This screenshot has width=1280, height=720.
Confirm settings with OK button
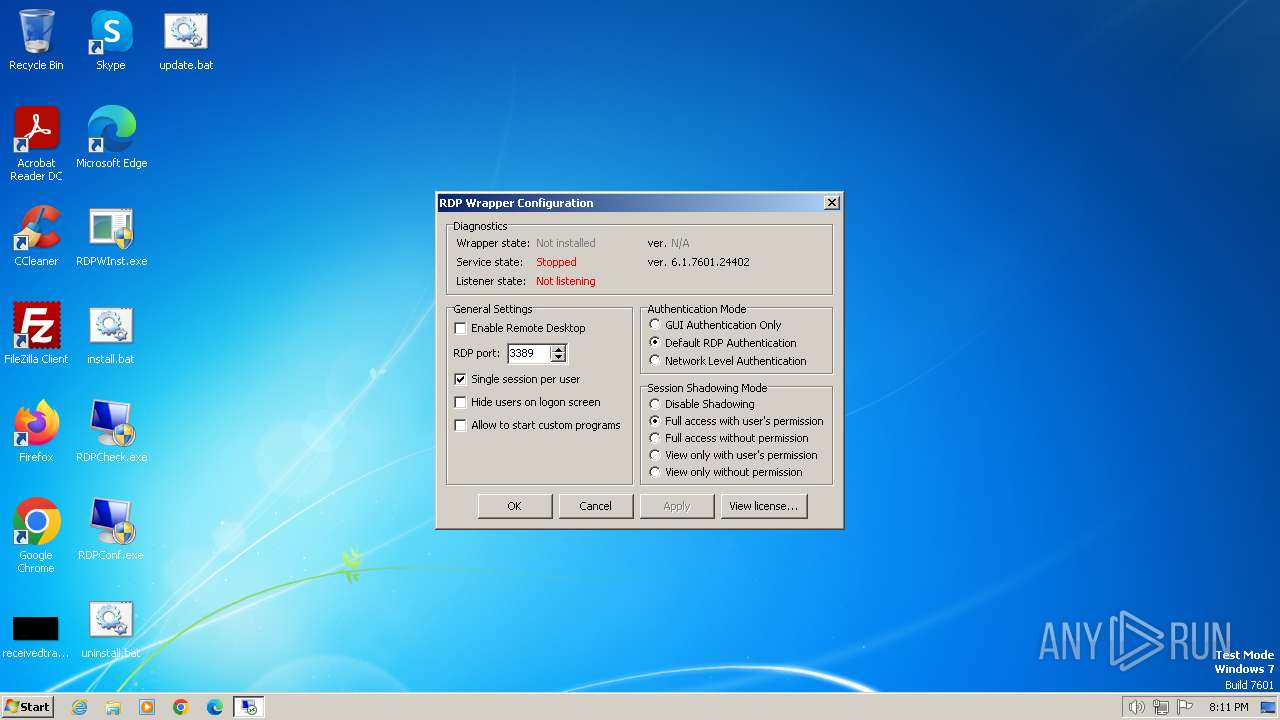tap(515, 506)
